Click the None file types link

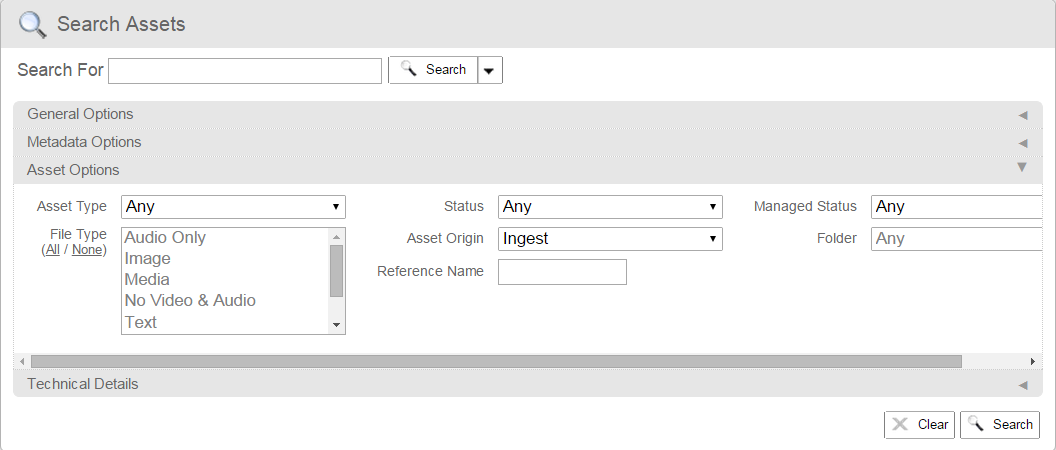coord(87,250)
